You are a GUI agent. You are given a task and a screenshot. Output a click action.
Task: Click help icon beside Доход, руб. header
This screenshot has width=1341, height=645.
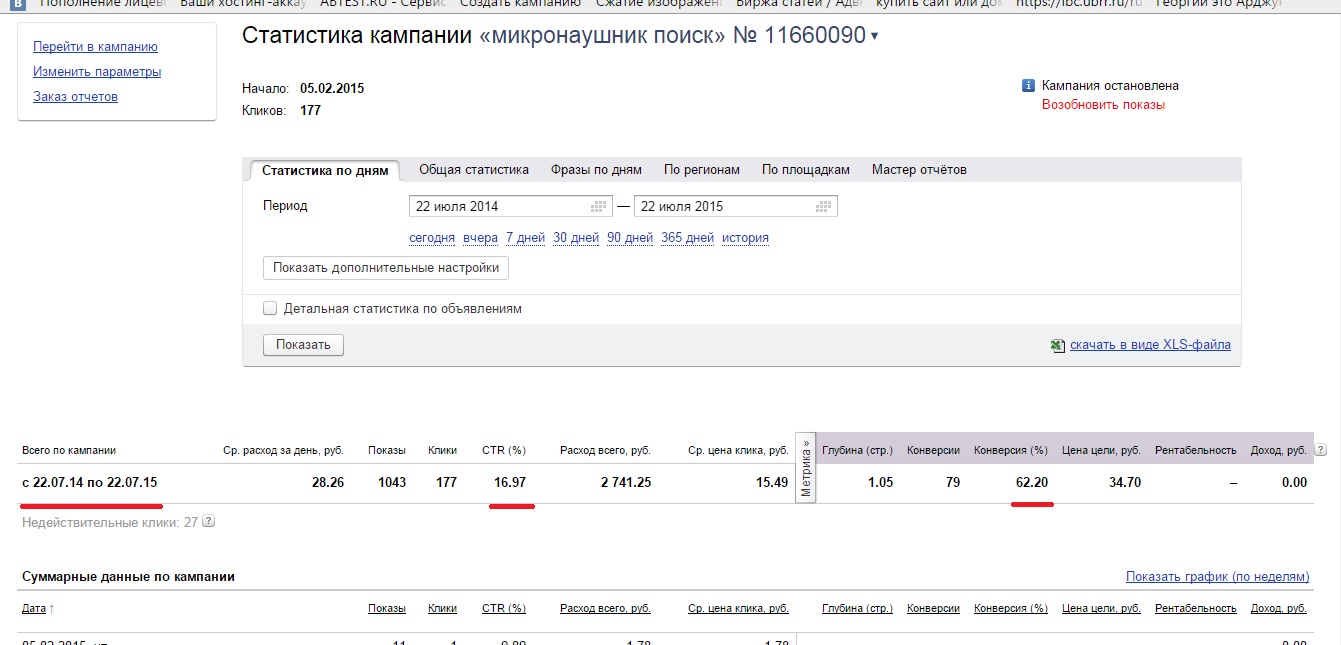1320,450
